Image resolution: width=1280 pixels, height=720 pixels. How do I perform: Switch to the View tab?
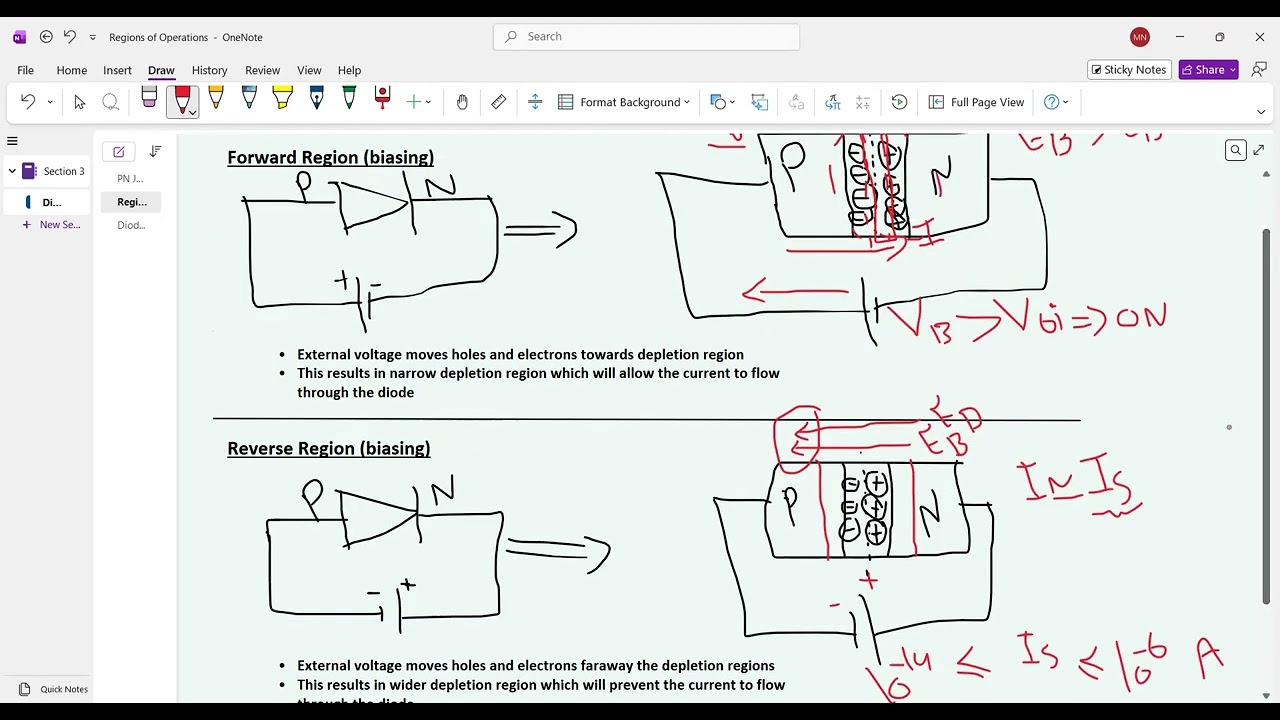click(309, 70)
